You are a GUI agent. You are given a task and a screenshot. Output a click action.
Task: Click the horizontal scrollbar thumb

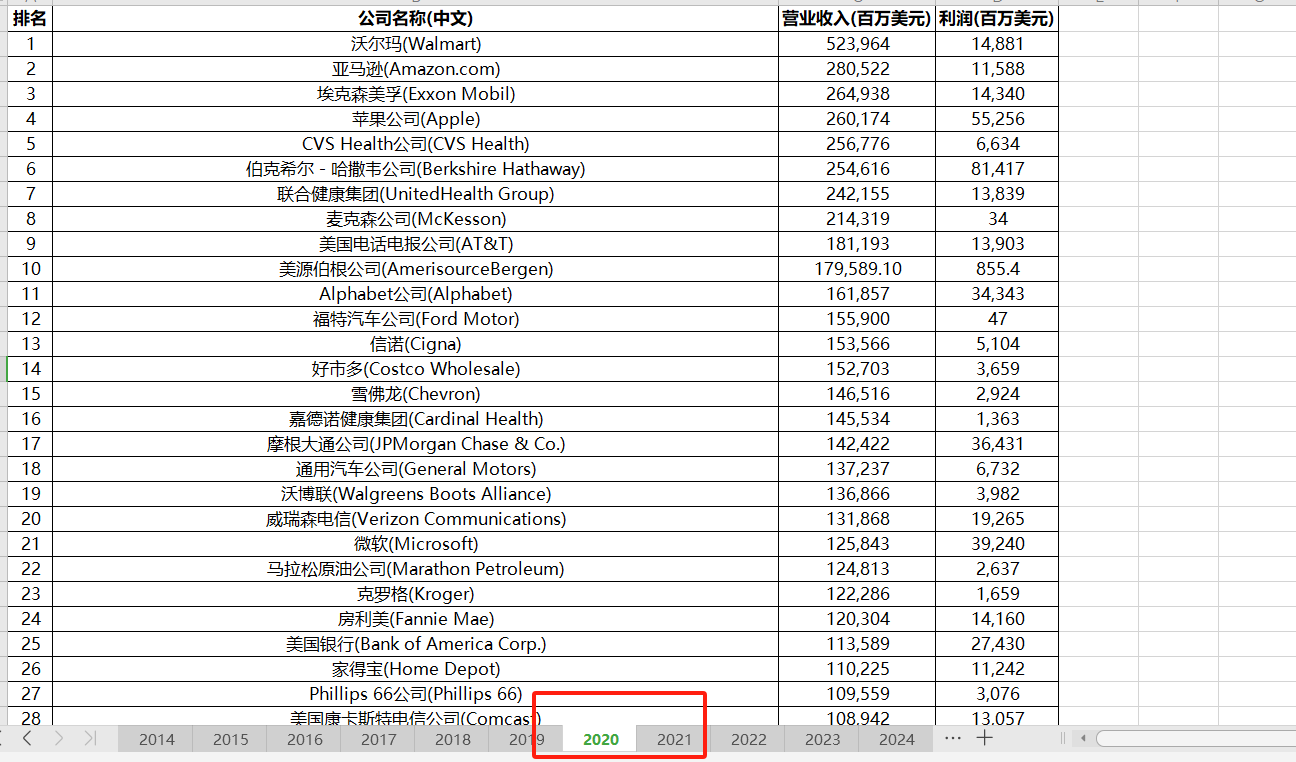click(x=1195, y=739)
